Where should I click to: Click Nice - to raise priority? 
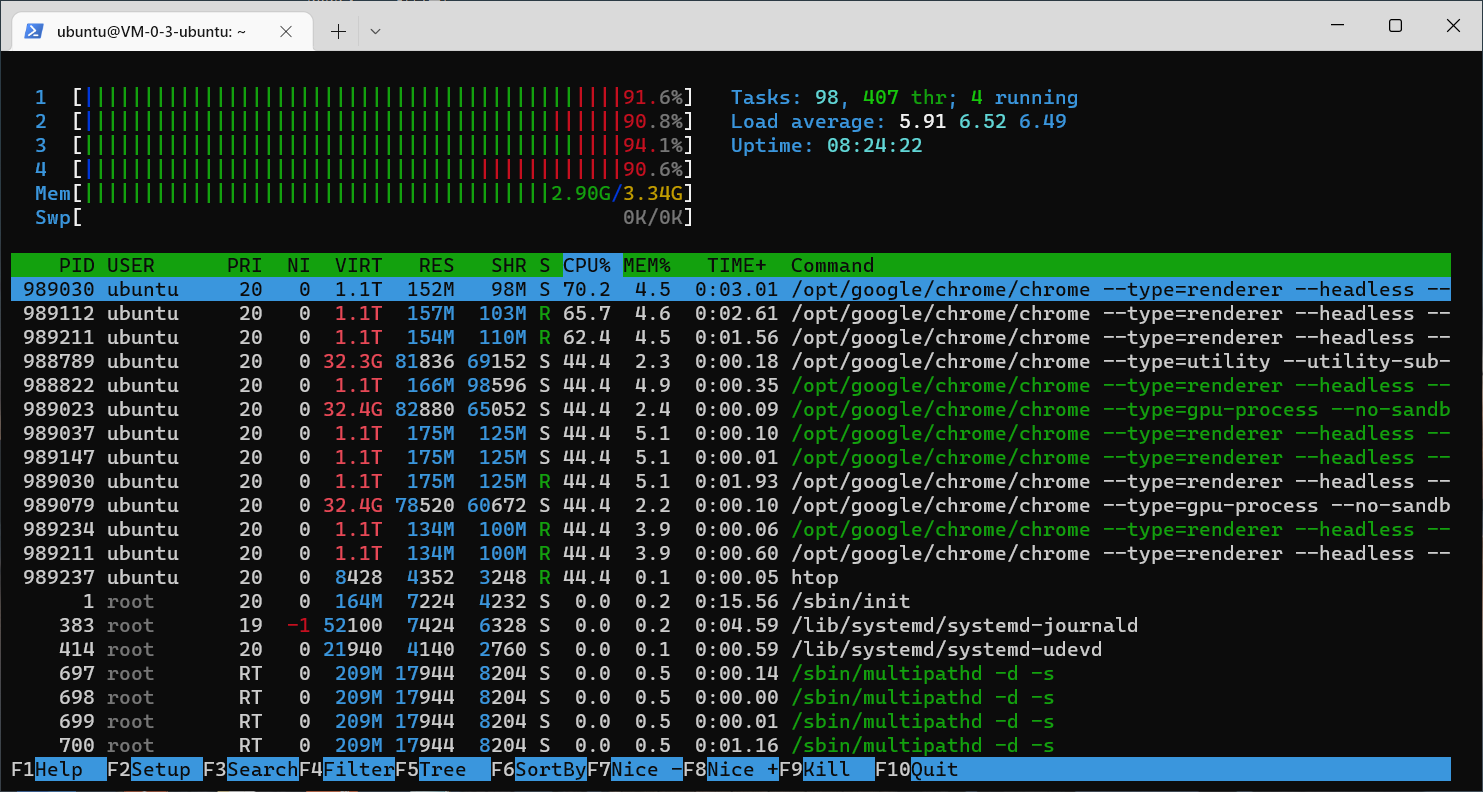(x=635, y=769)
